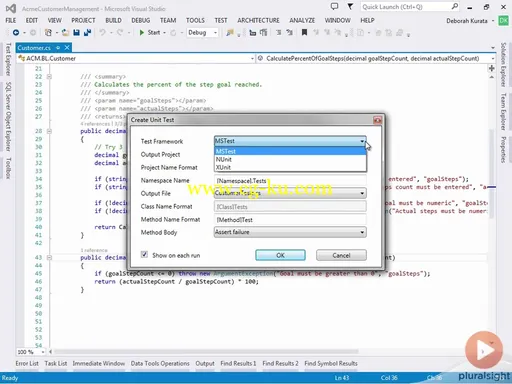
Task: Open the Test Framework MSTest combo box
Action: tap(290, 141)
